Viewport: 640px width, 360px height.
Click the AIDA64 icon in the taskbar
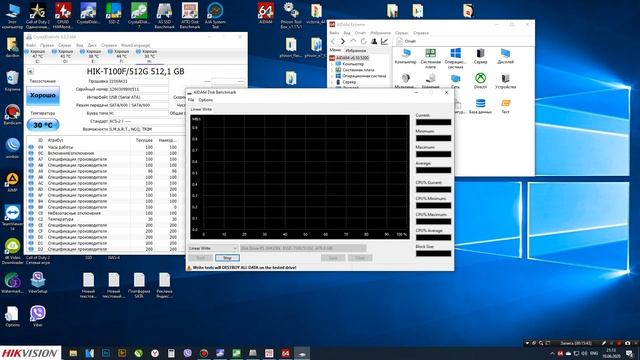point(285,353)
